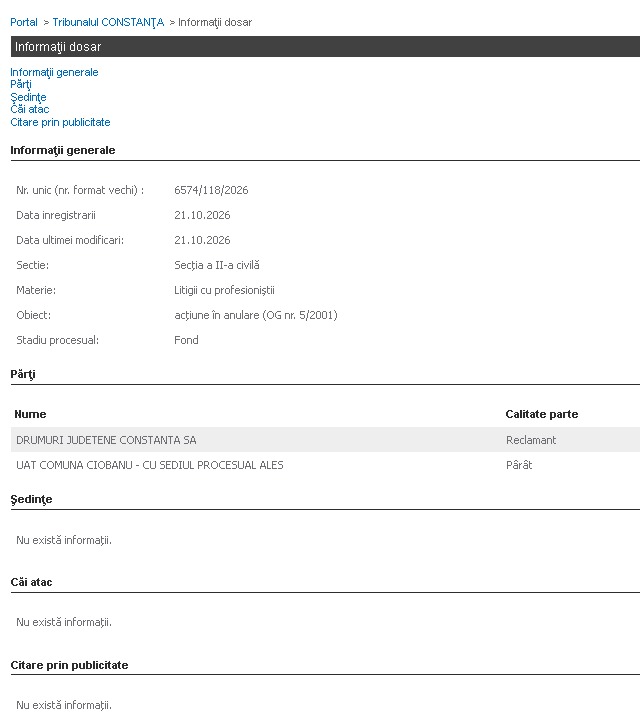This screenshot has width=640, height=721.
Task: Click the Informații generale section heading
Action: click(x=63, y=150)
